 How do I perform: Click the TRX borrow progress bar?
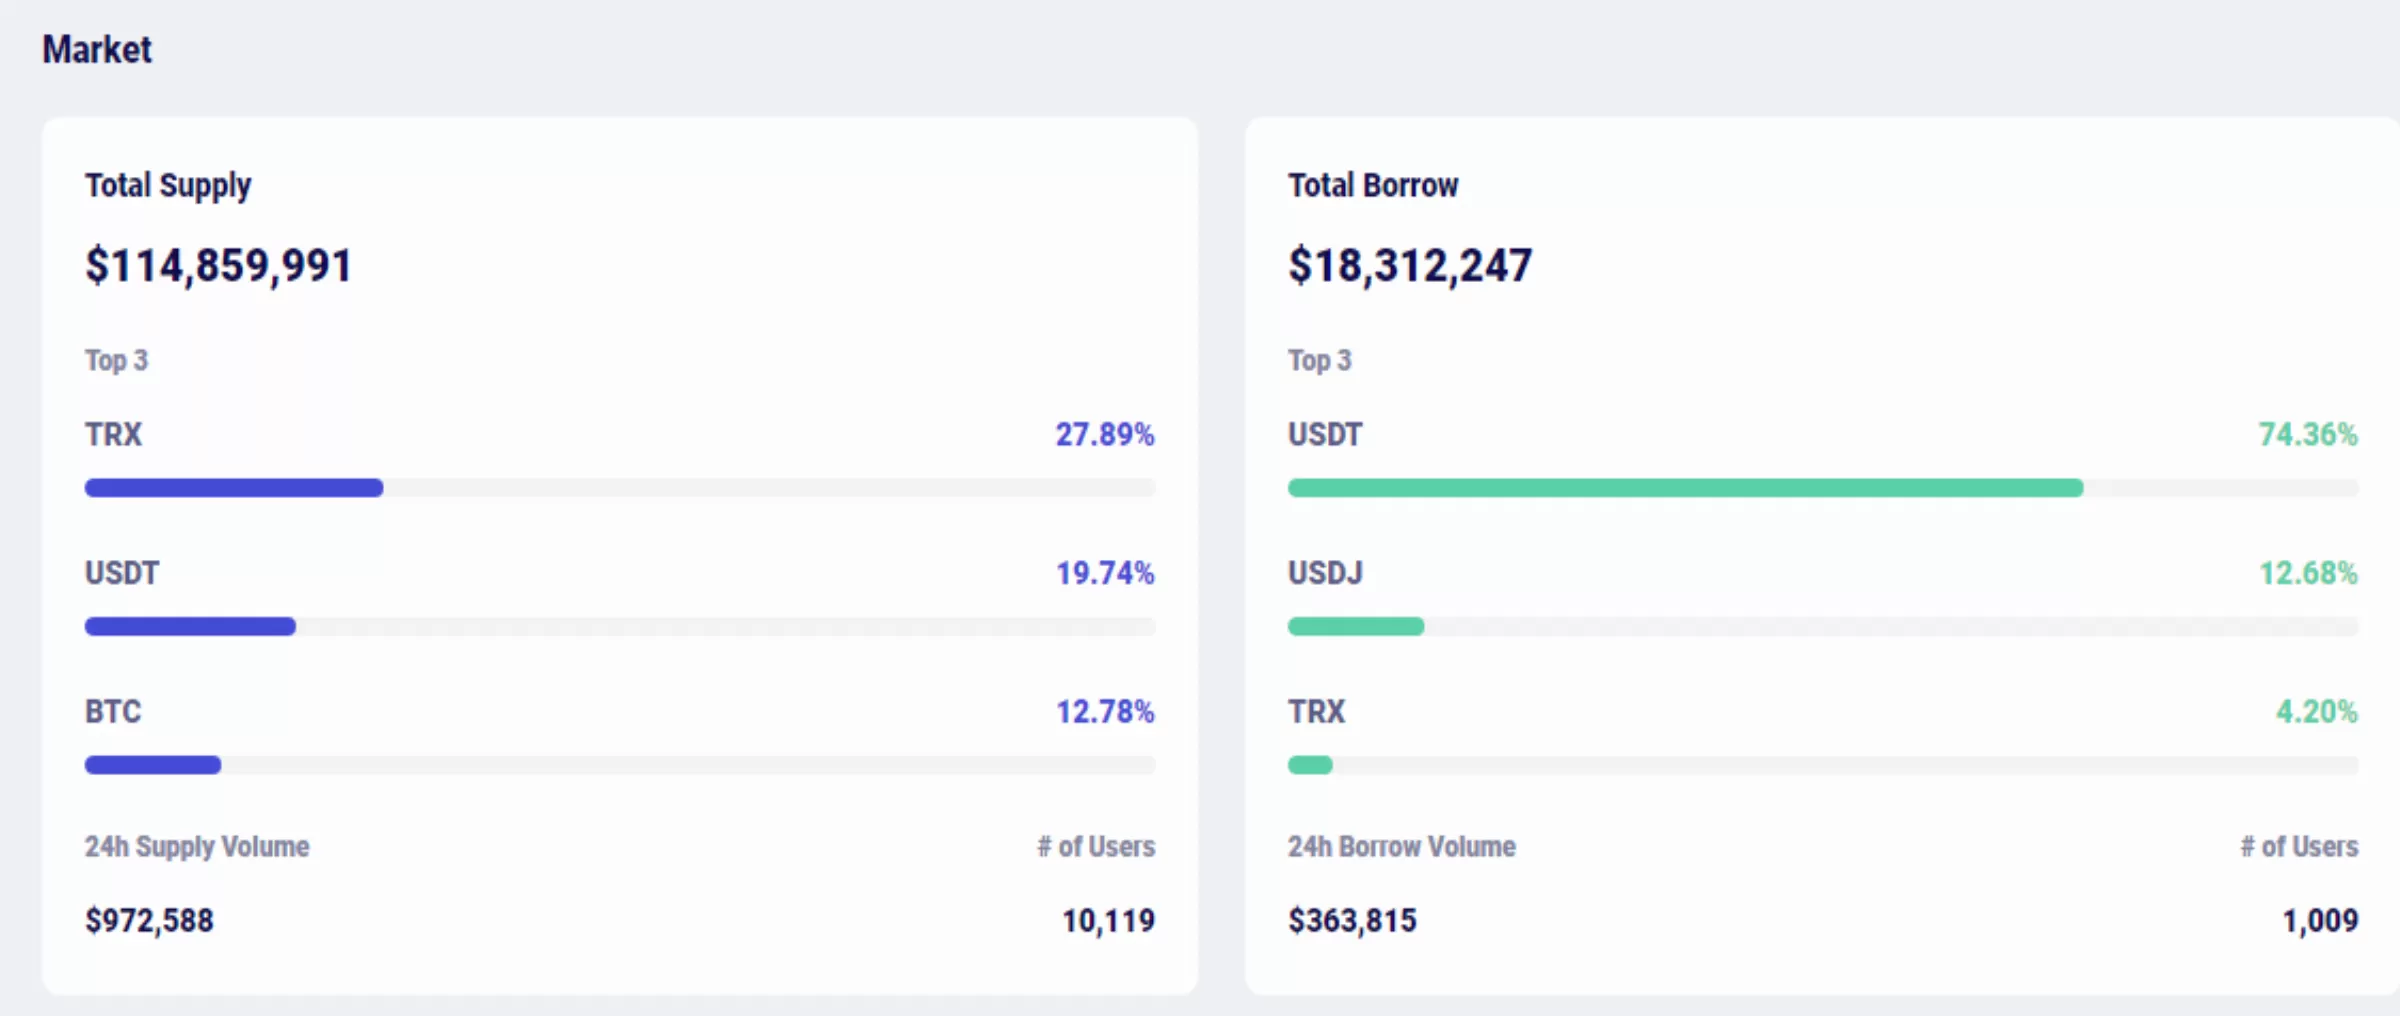(1823, 765)
